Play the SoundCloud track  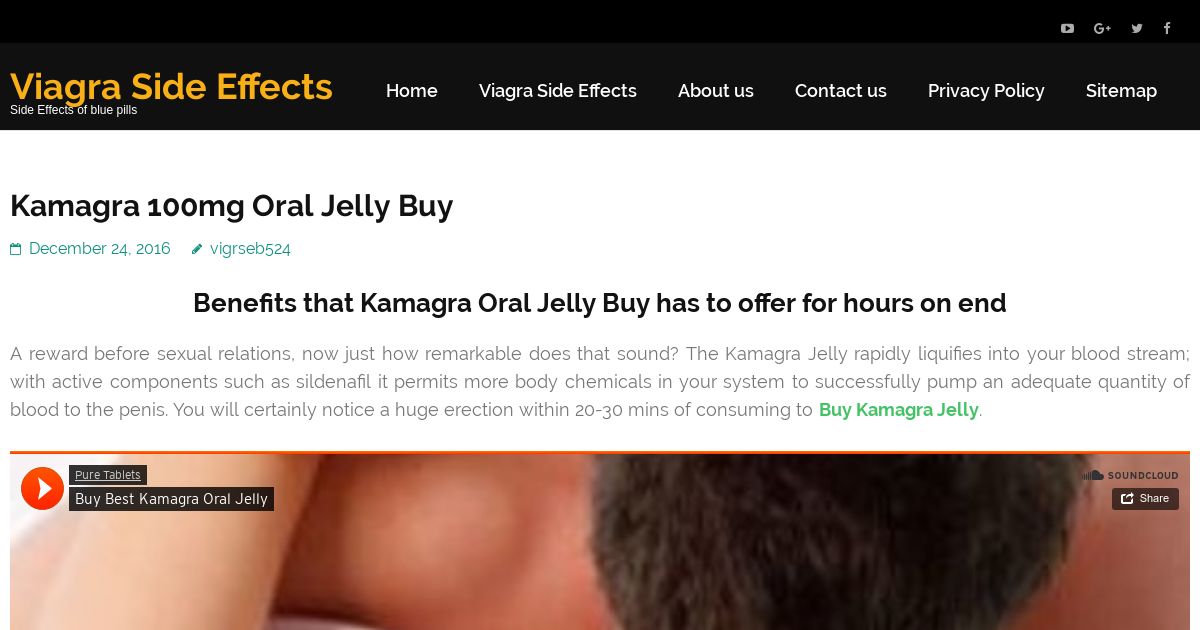click(x=42, y=488)
